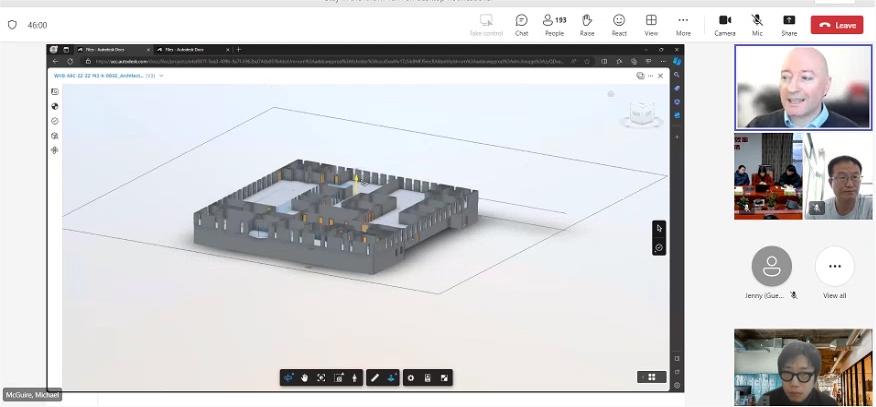This screenshot has width=876, height=407.
Task: Open viewer Settings gear icon
Action: (411, 377)
